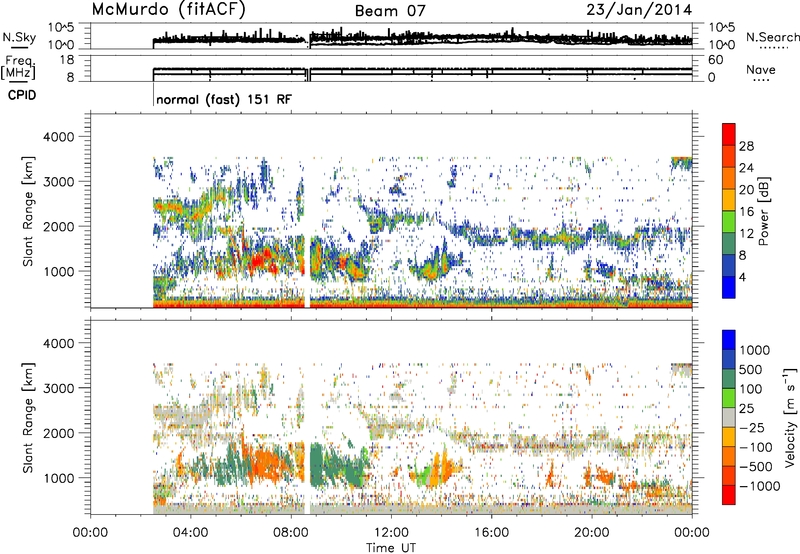Click the '12' value on Power scale
This screenshot has height=554, width=800.
[746, 234]
